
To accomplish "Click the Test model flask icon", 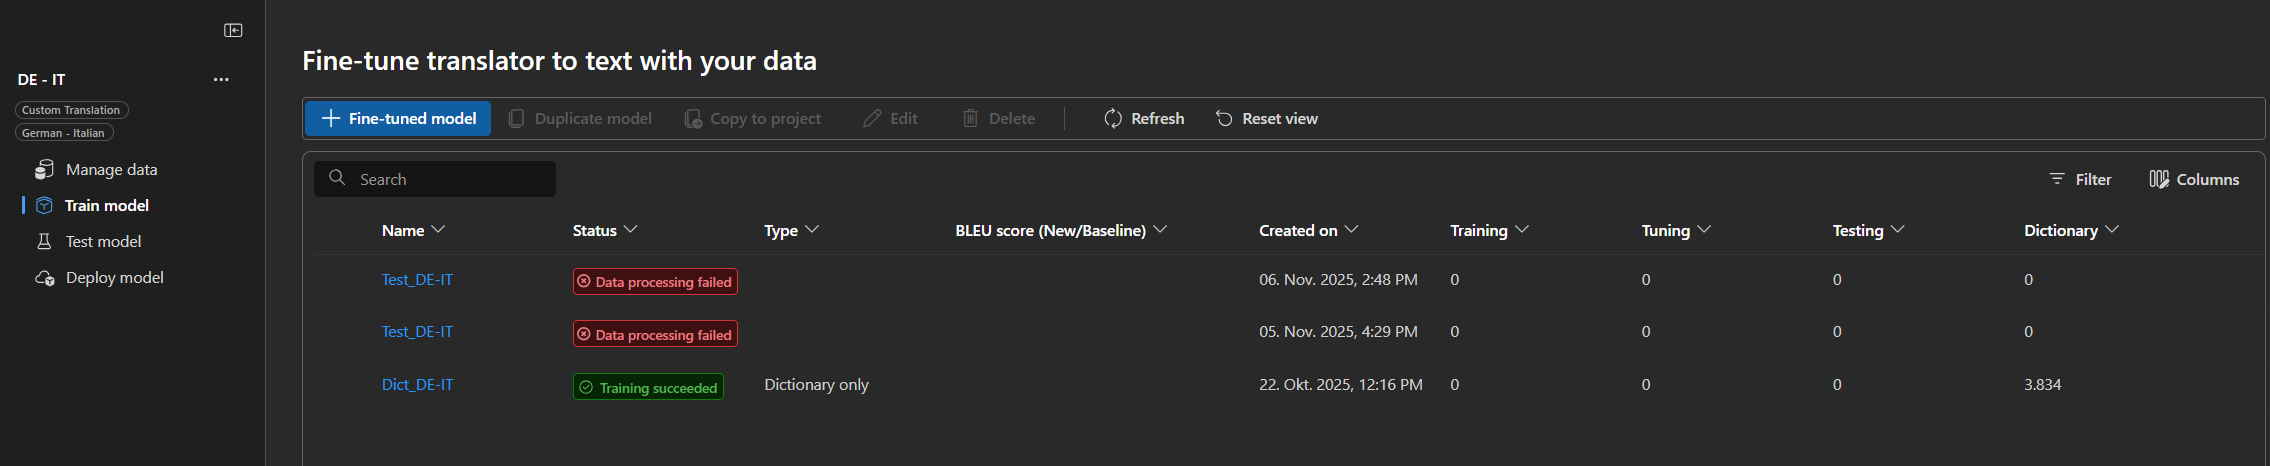I will click(44, 242).
